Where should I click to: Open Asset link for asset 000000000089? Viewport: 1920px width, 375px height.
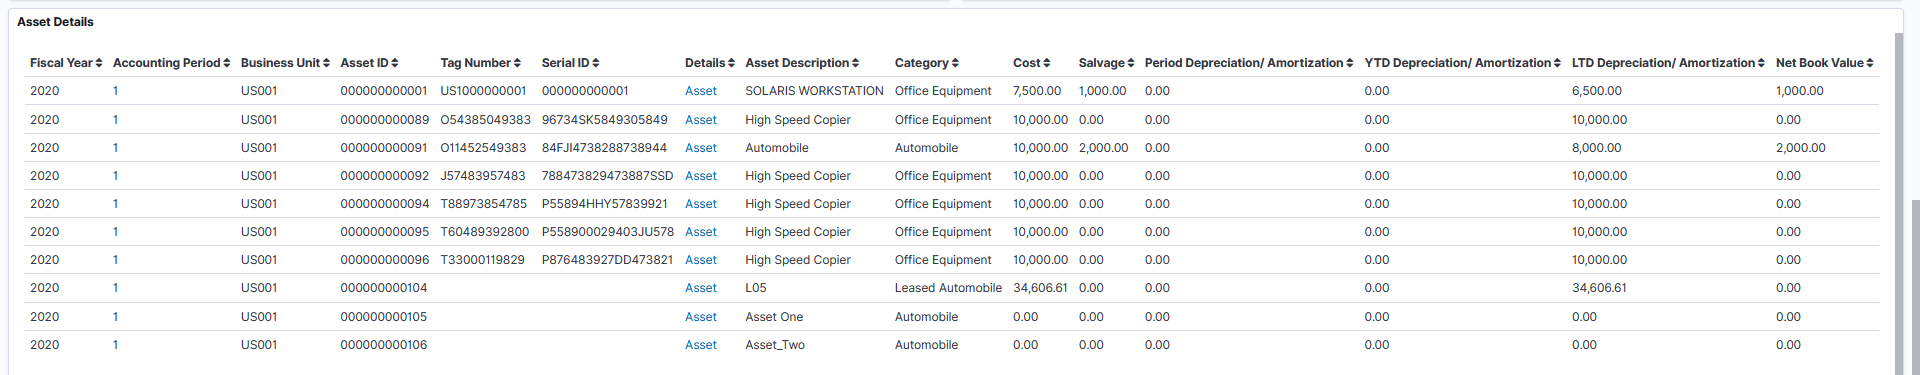701,120
